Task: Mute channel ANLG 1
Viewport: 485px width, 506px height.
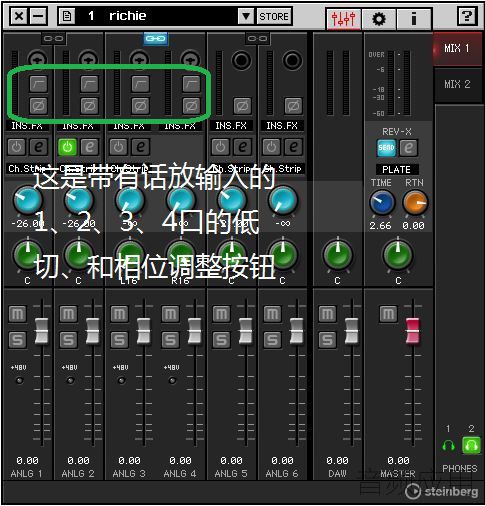Action: [x=17, y=314]
